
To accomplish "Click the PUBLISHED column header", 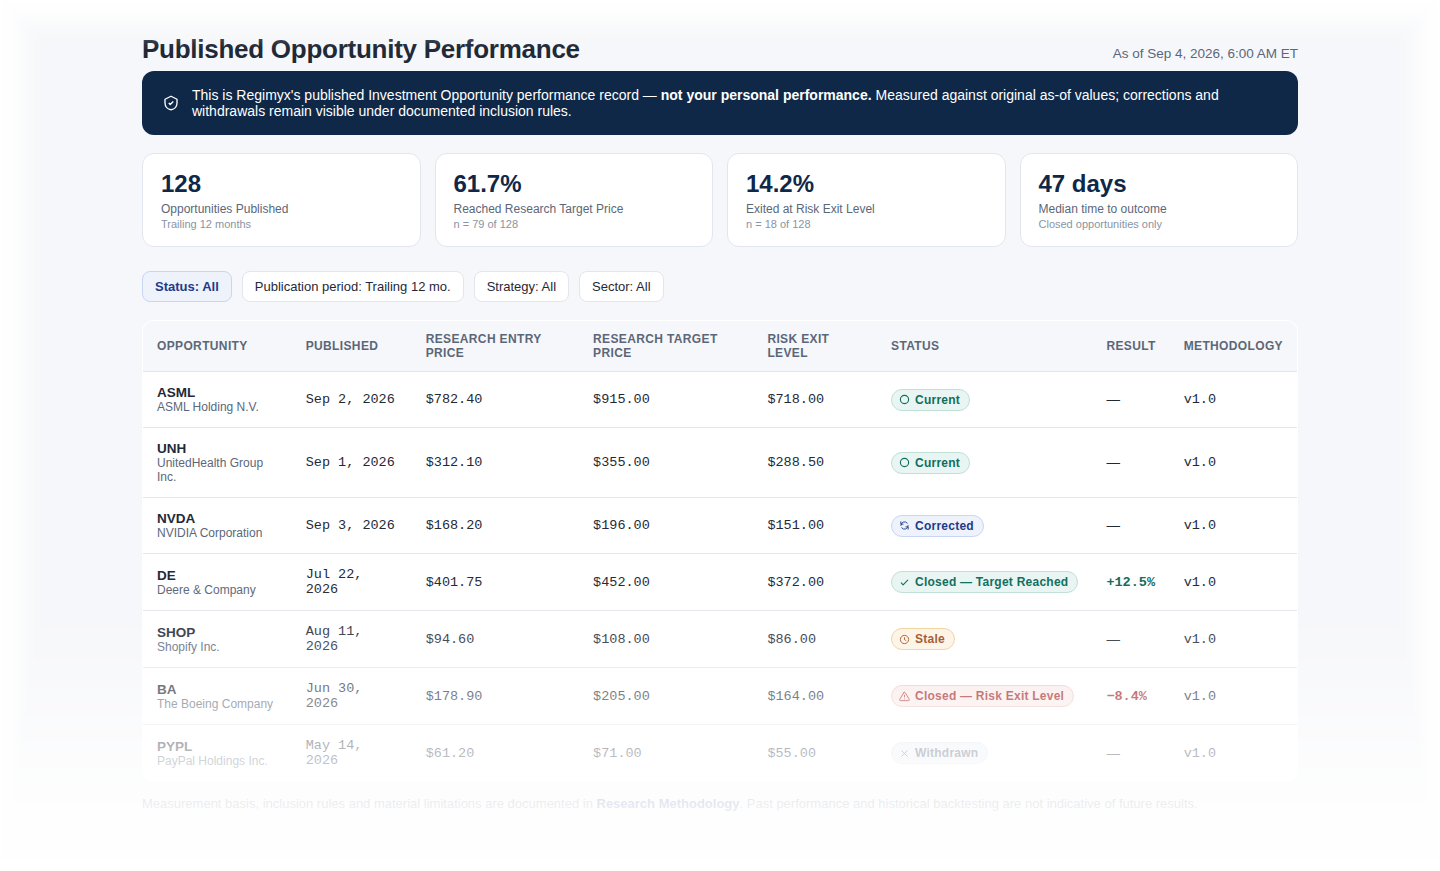I will pos(342,346).
